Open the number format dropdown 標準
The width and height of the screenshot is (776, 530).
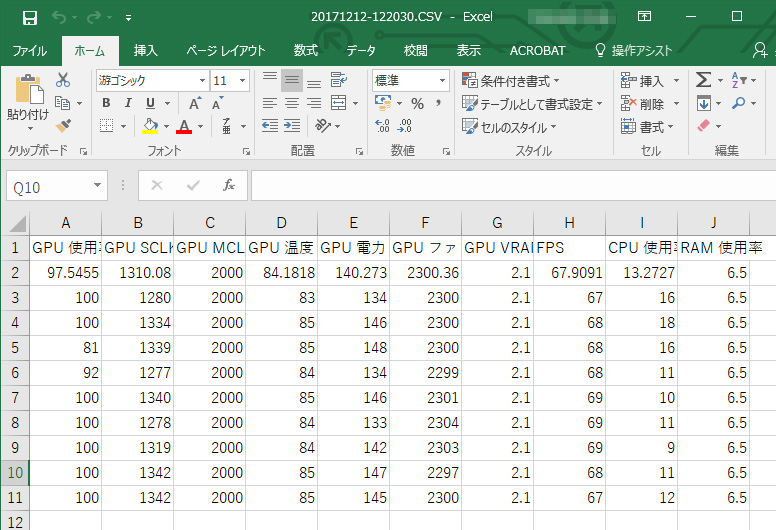pos(442,81)
